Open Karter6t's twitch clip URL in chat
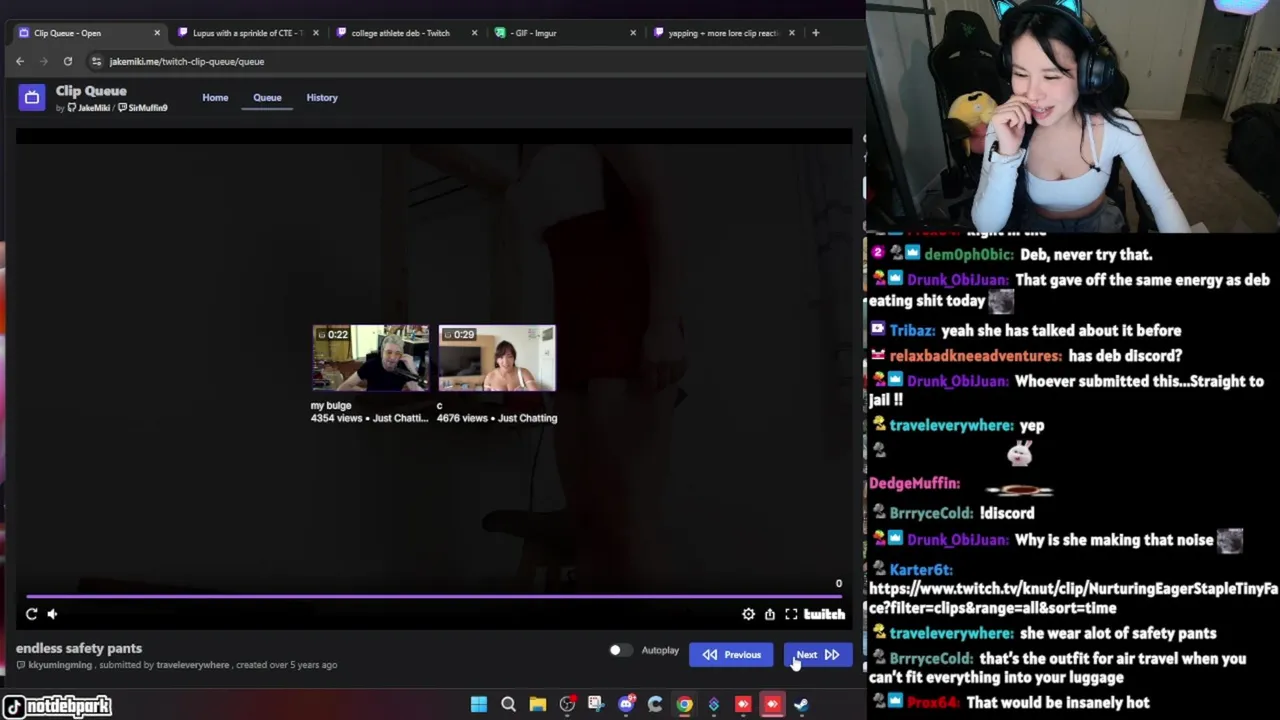The image size is (1280, 720). click(1073, 598)
